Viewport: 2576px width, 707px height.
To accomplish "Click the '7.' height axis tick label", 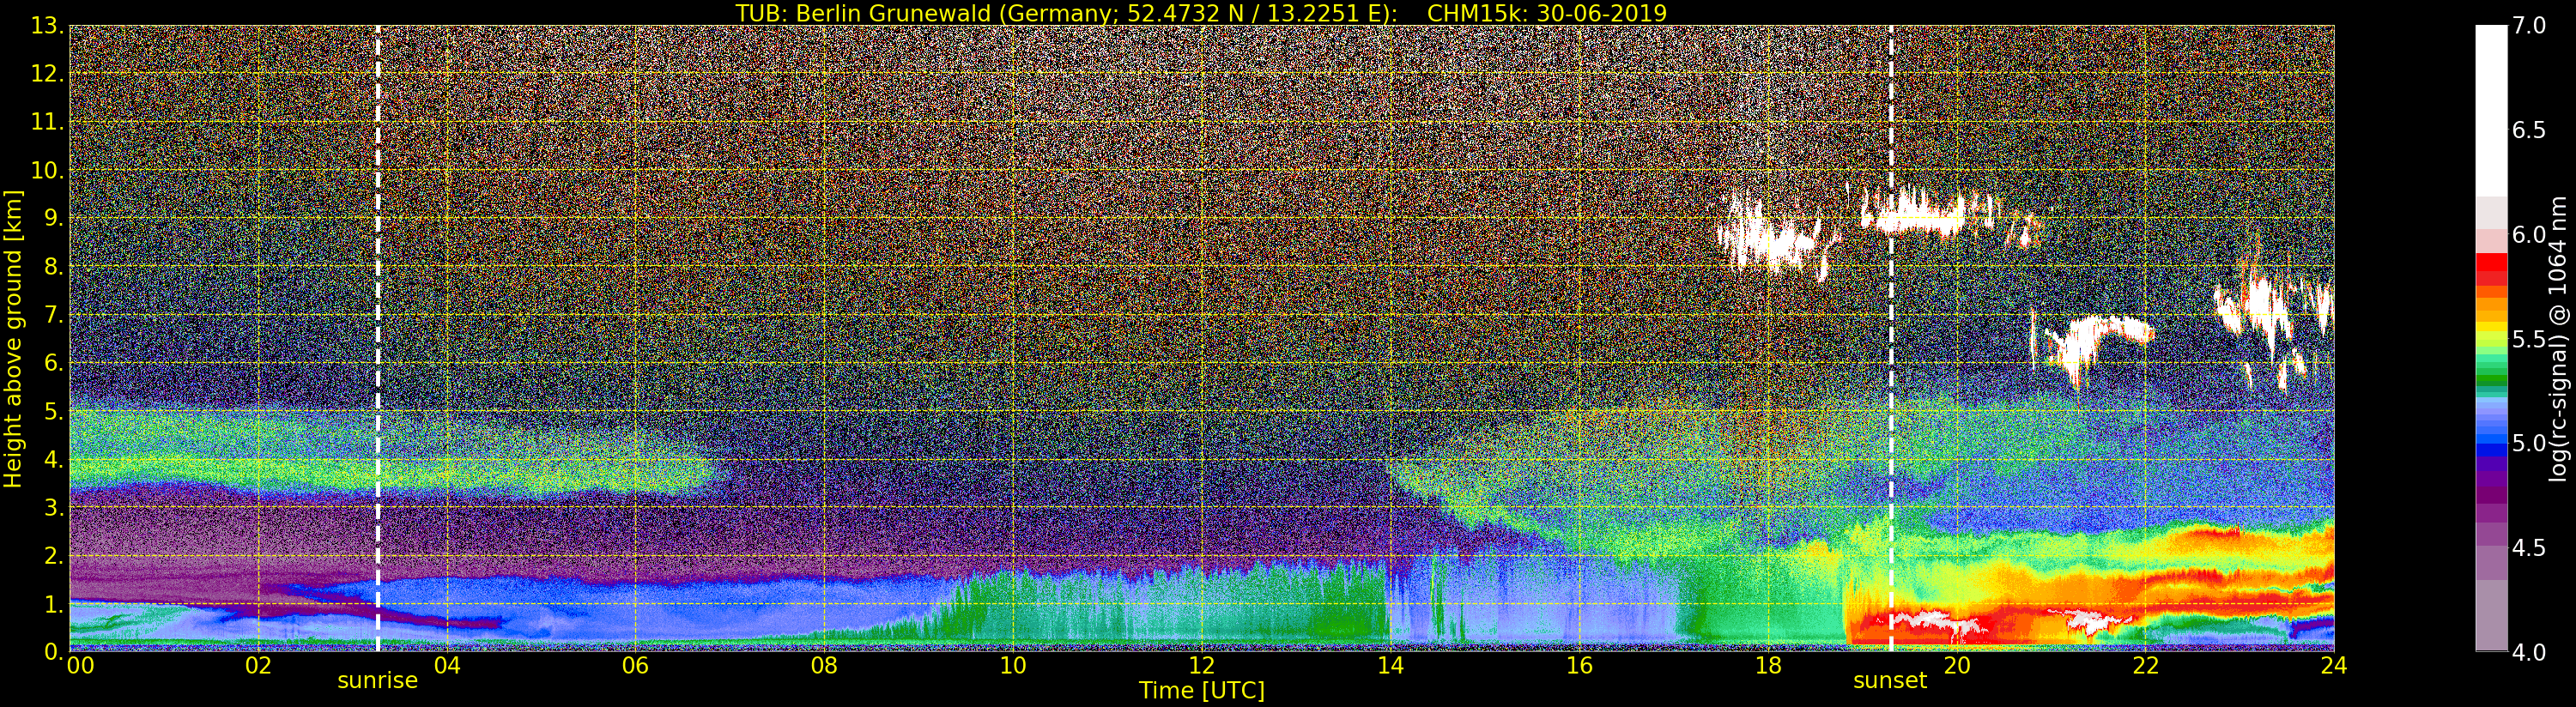I will click(x=55, y=315).
